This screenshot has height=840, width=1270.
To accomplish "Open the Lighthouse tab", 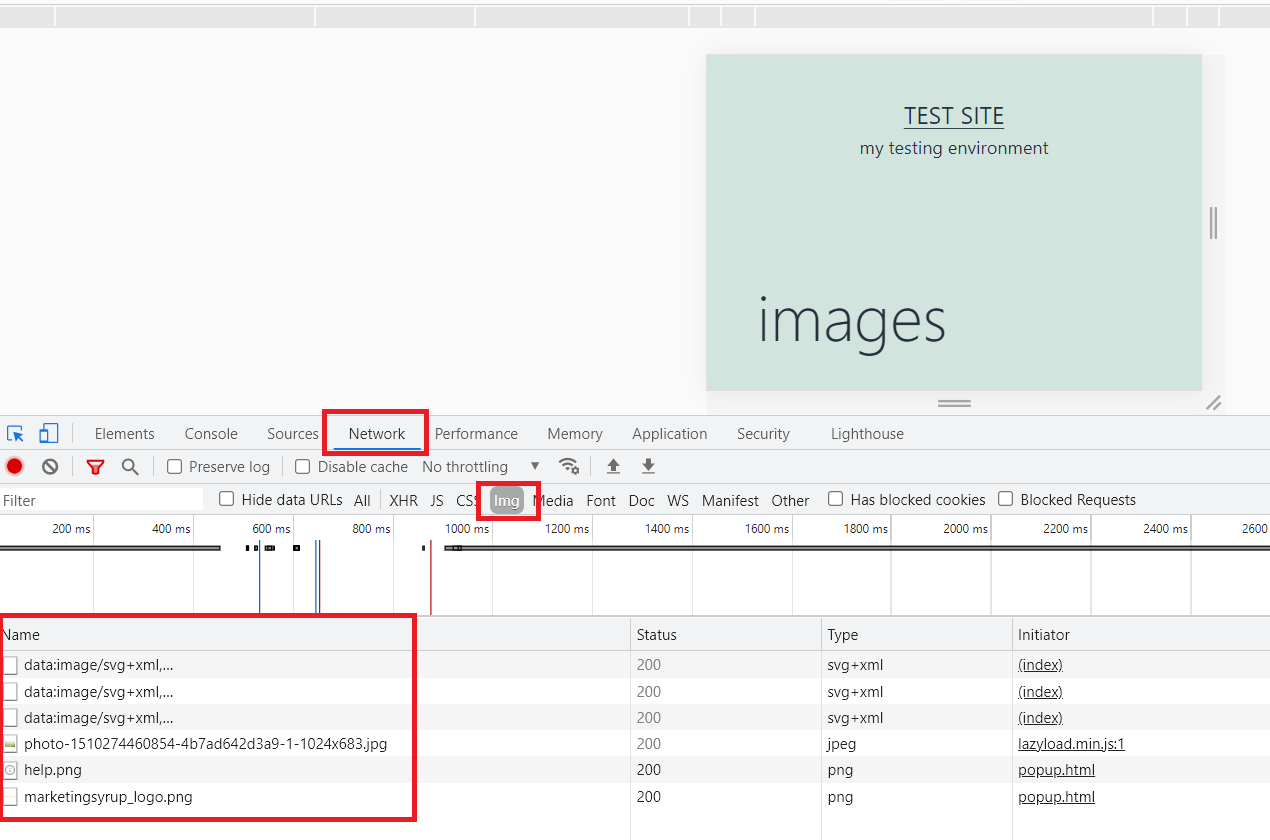I will 867,434.
